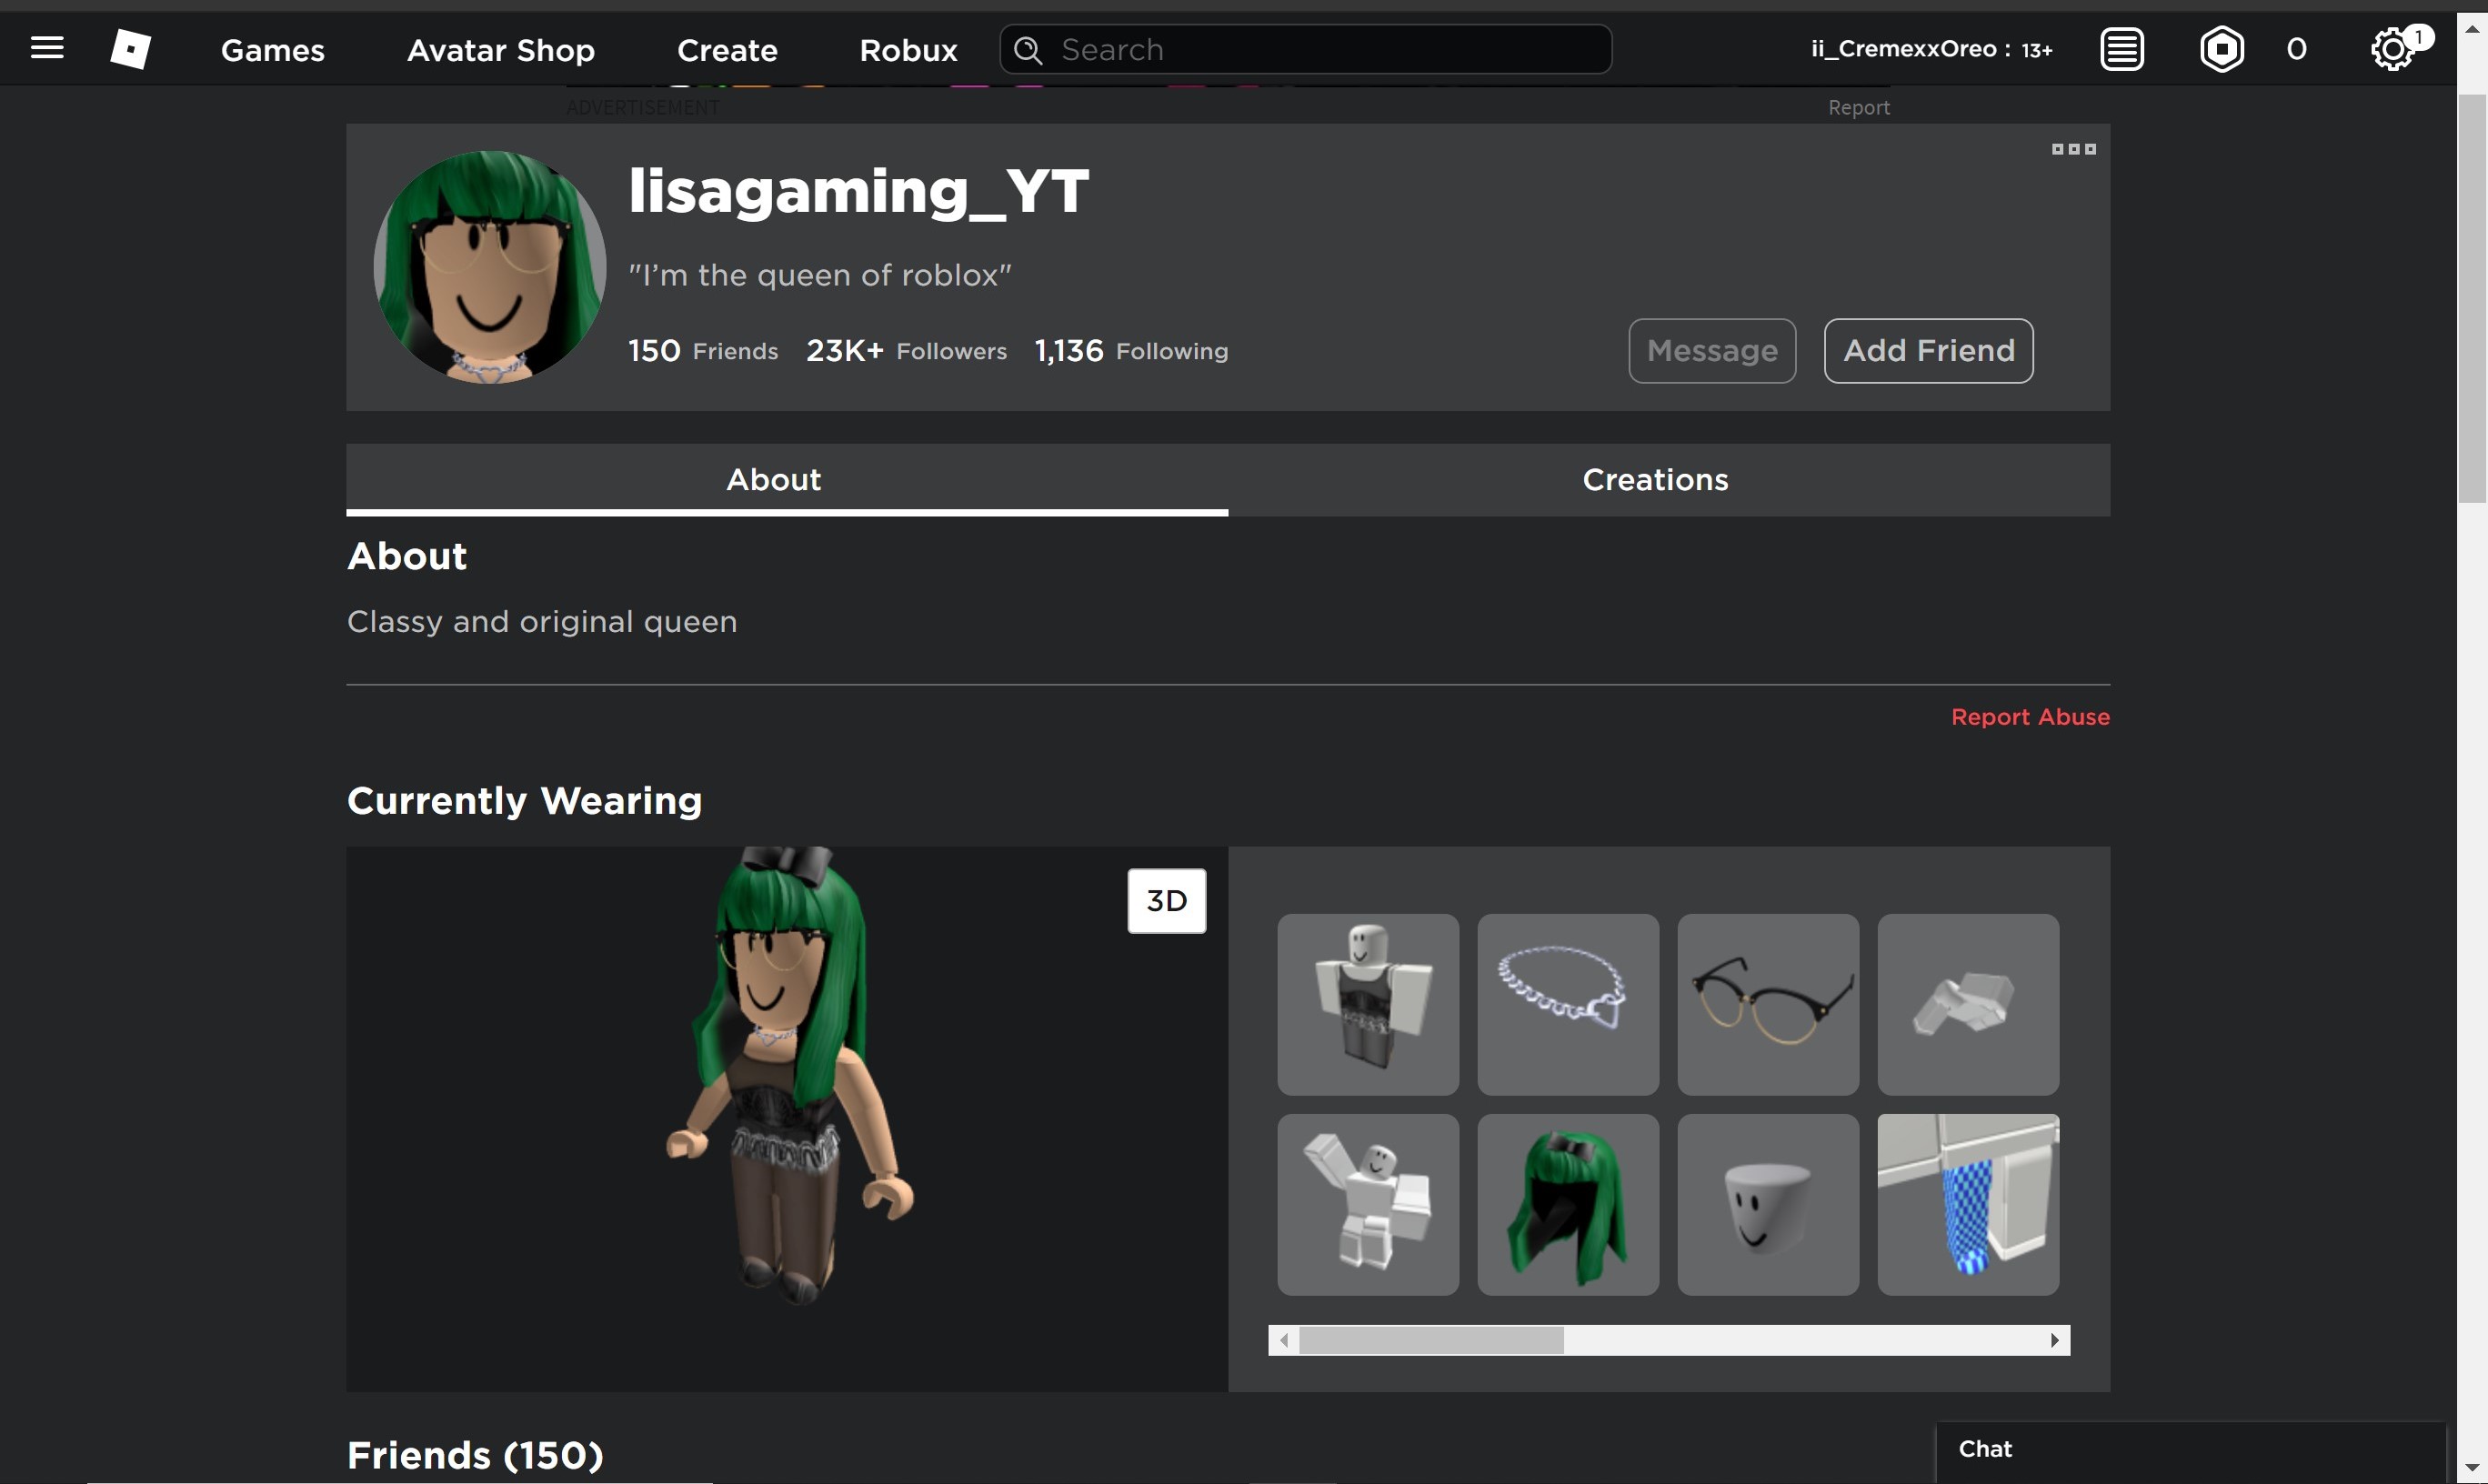Click the page scroll down arrow
The width and height of the screenshot is (2488, 1484).
[x=2472, y=1468]
